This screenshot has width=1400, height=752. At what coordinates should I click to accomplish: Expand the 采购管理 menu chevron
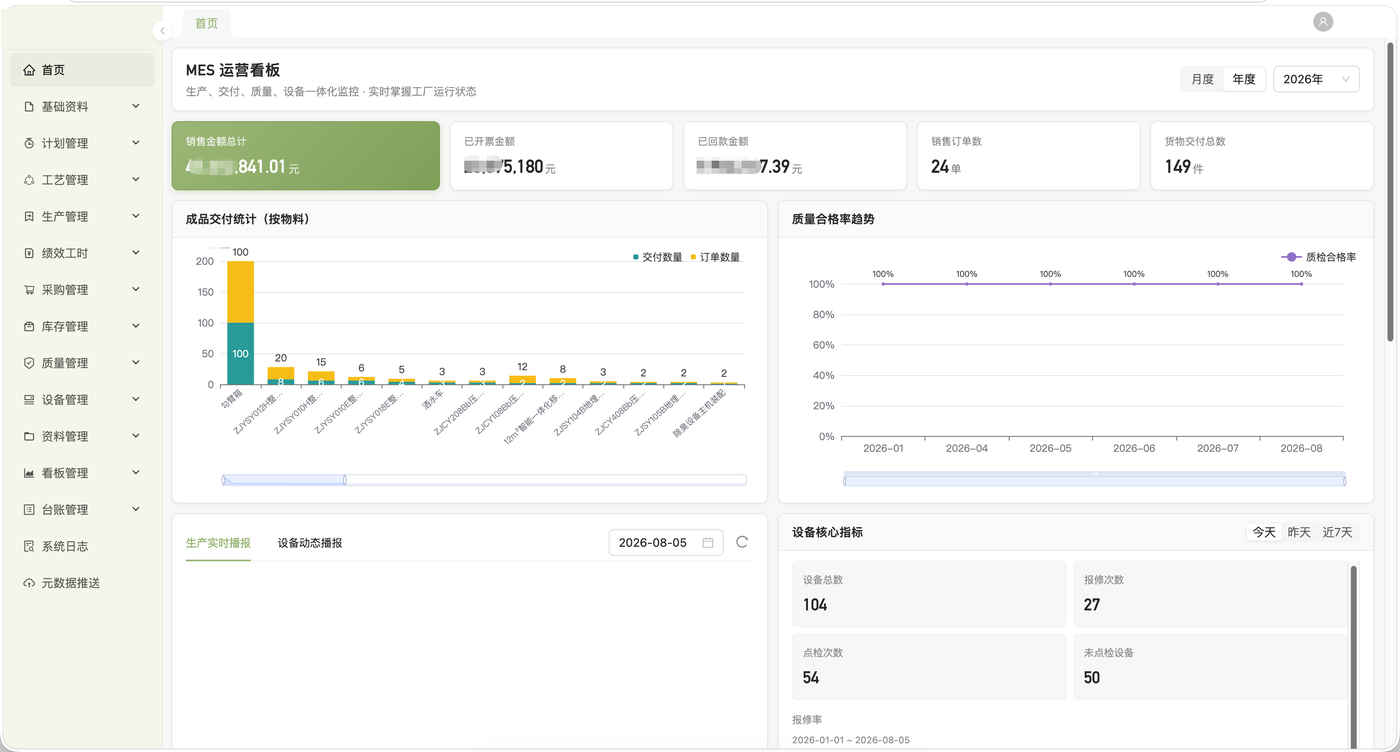pos(136,289)
